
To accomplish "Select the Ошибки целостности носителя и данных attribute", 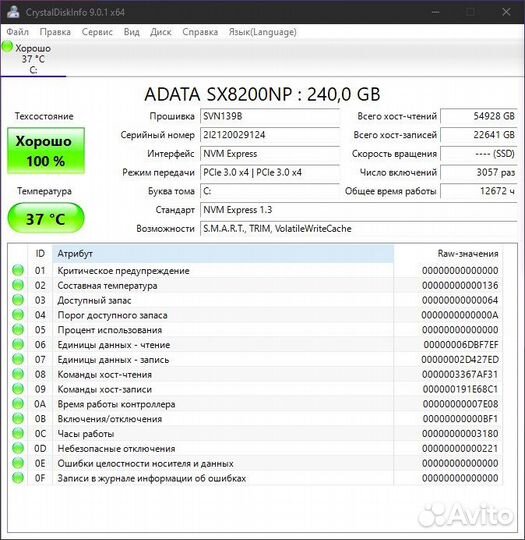I will click(x=145, y=463).
